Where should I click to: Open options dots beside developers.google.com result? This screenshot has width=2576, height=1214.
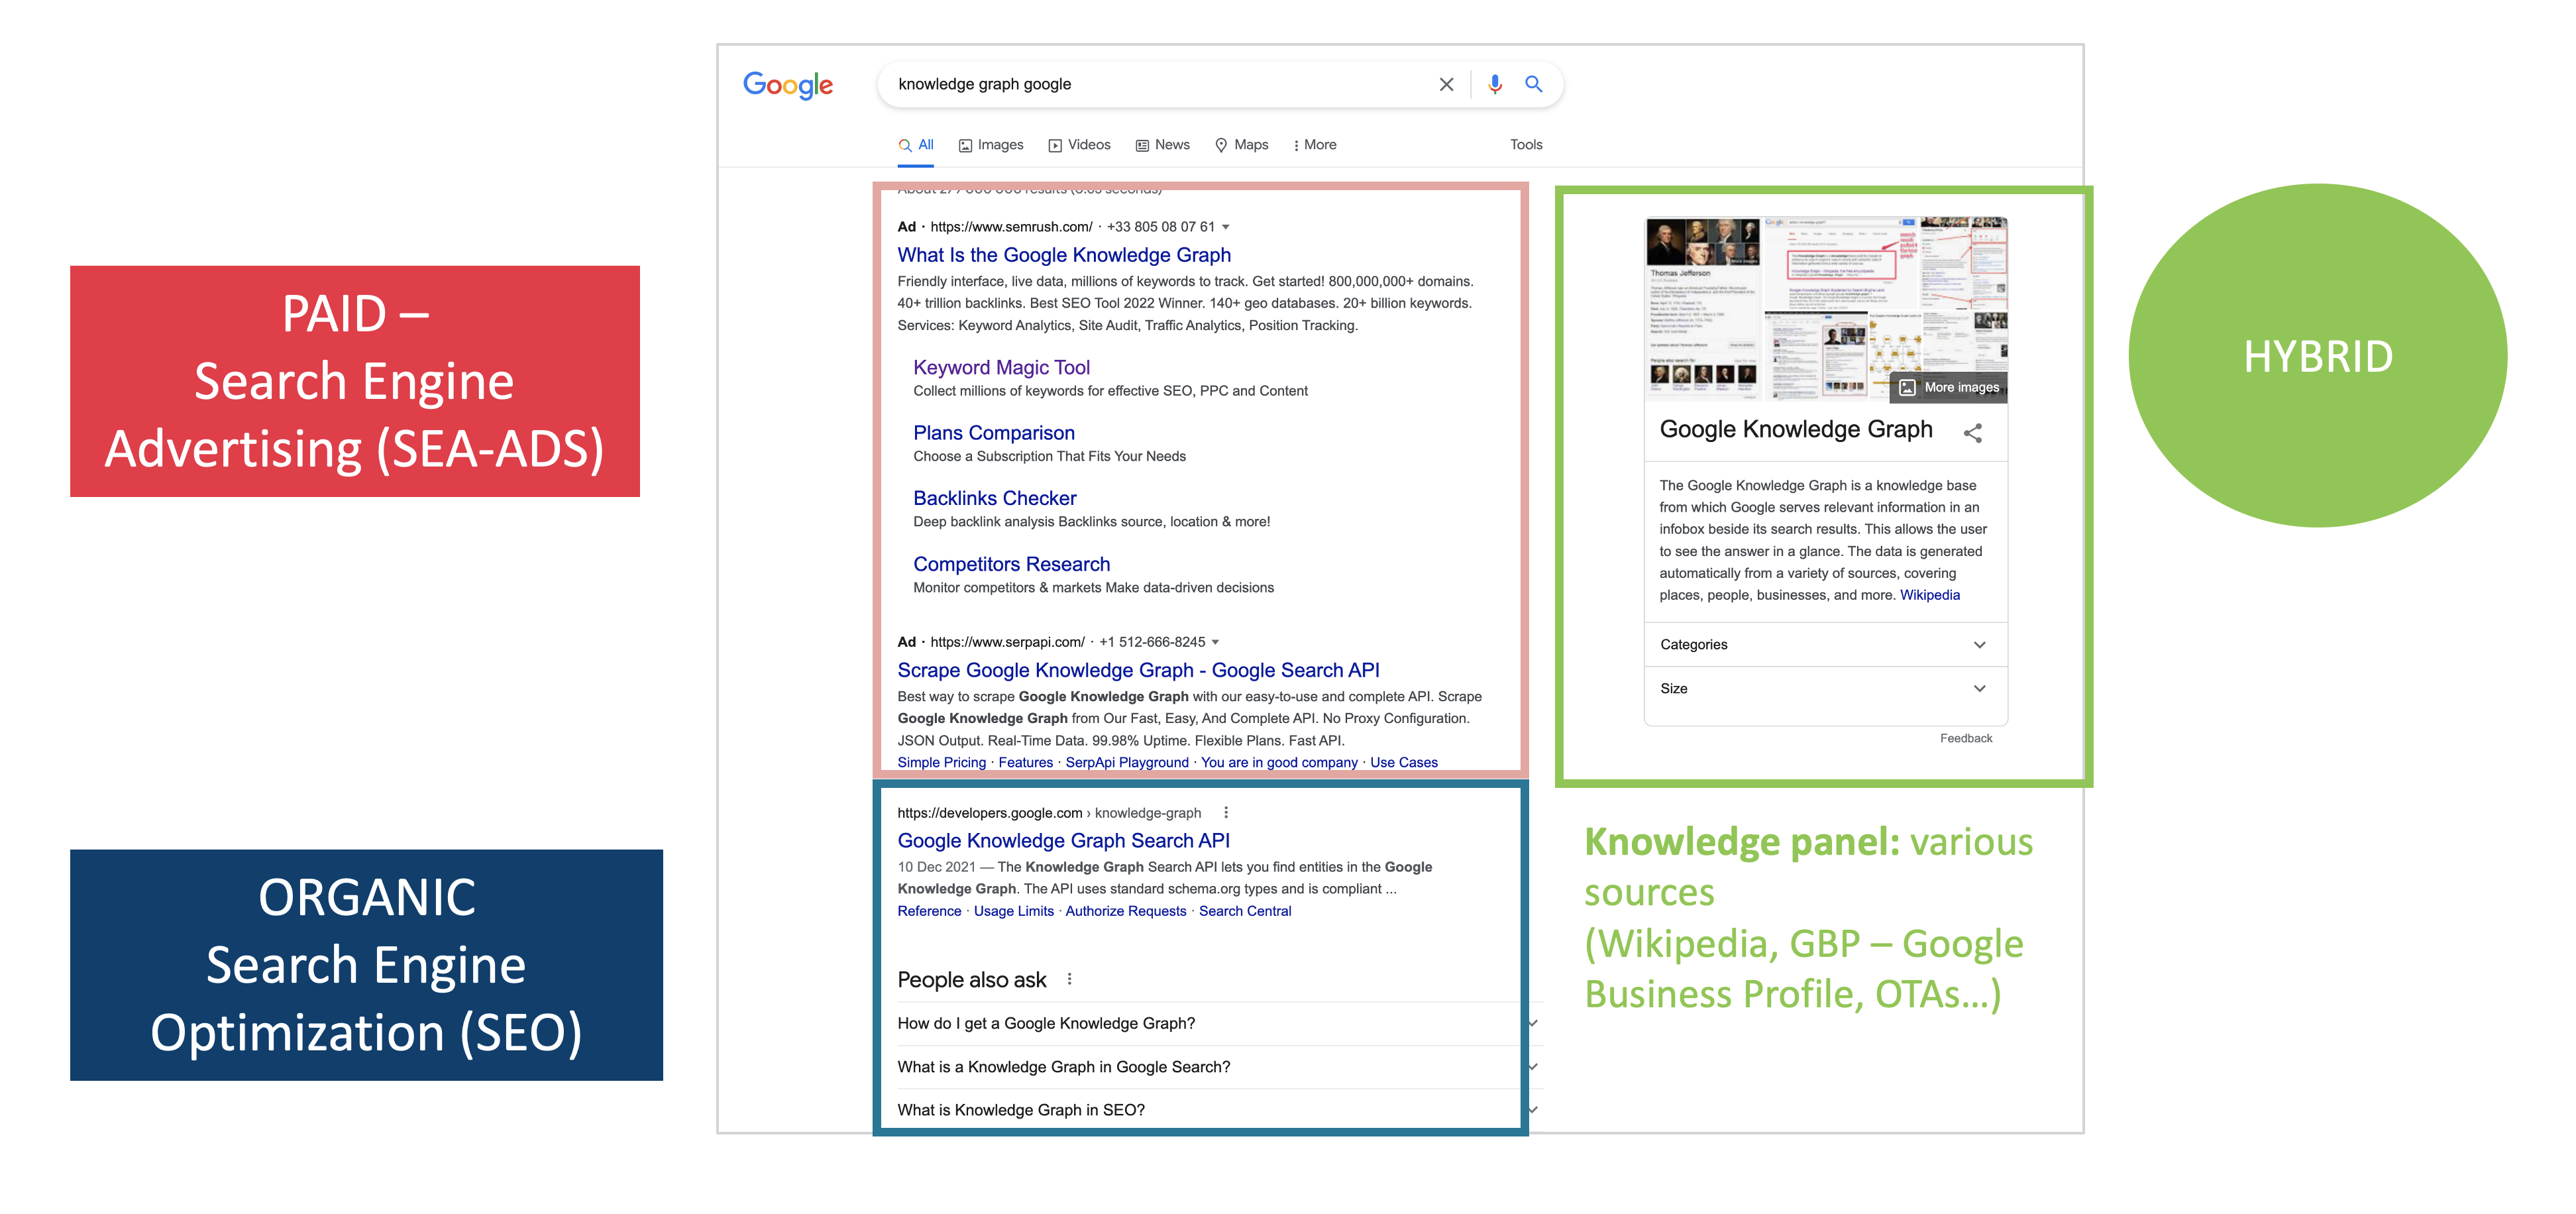point(1226,812)
